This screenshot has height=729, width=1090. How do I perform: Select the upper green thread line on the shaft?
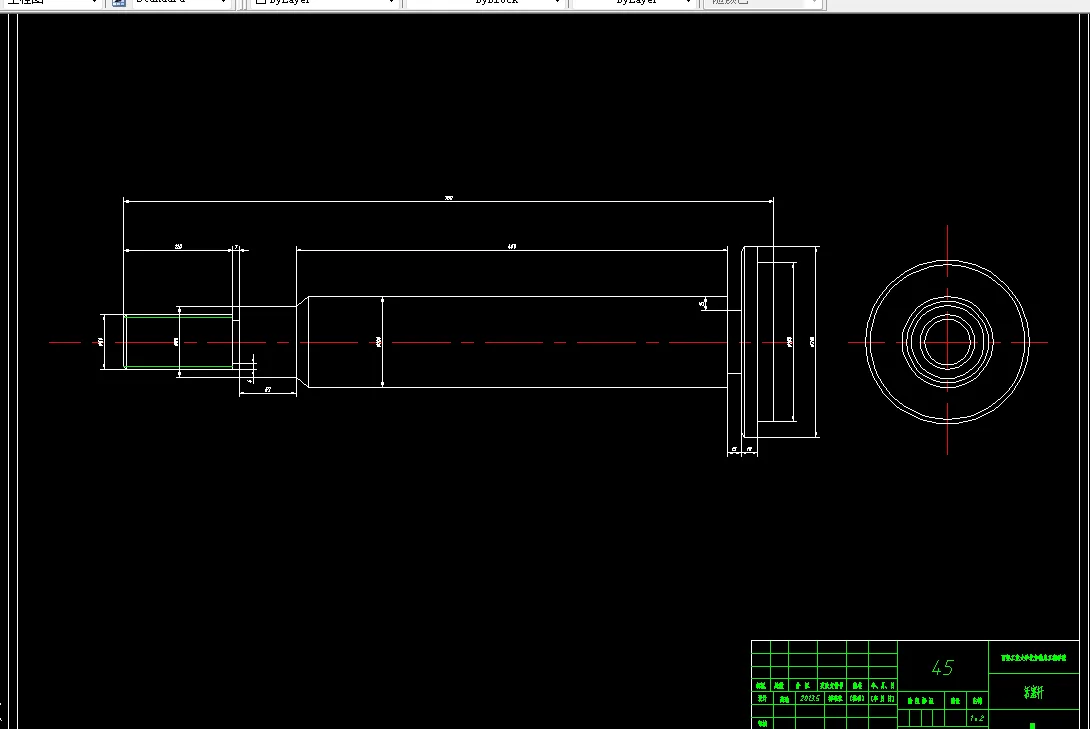click(x=179, y=316)
